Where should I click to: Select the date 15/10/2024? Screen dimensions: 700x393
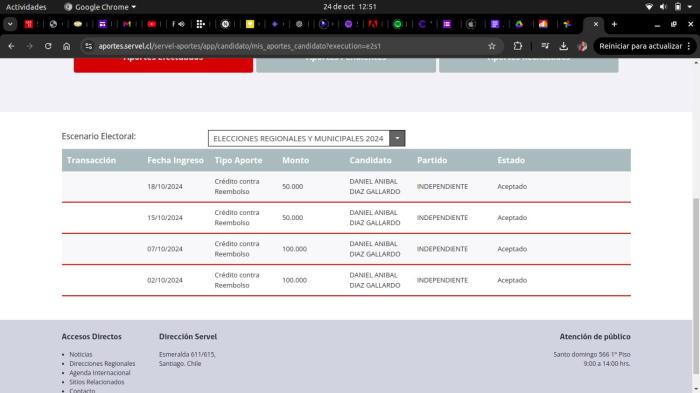165,218
